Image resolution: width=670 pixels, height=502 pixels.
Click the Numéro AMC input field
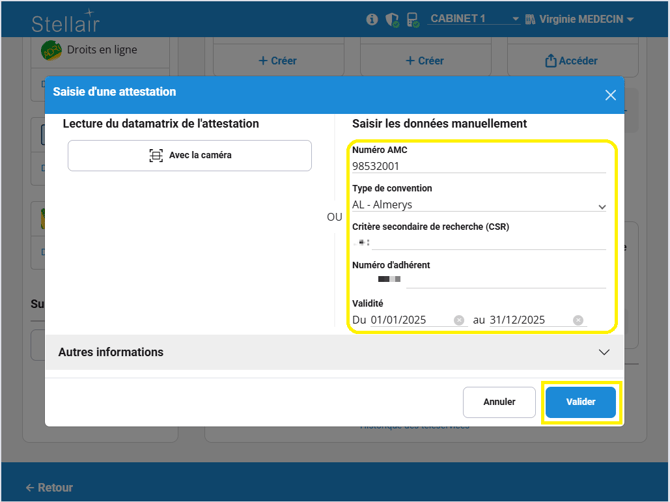pyautogui.click(x=479, y=166)
